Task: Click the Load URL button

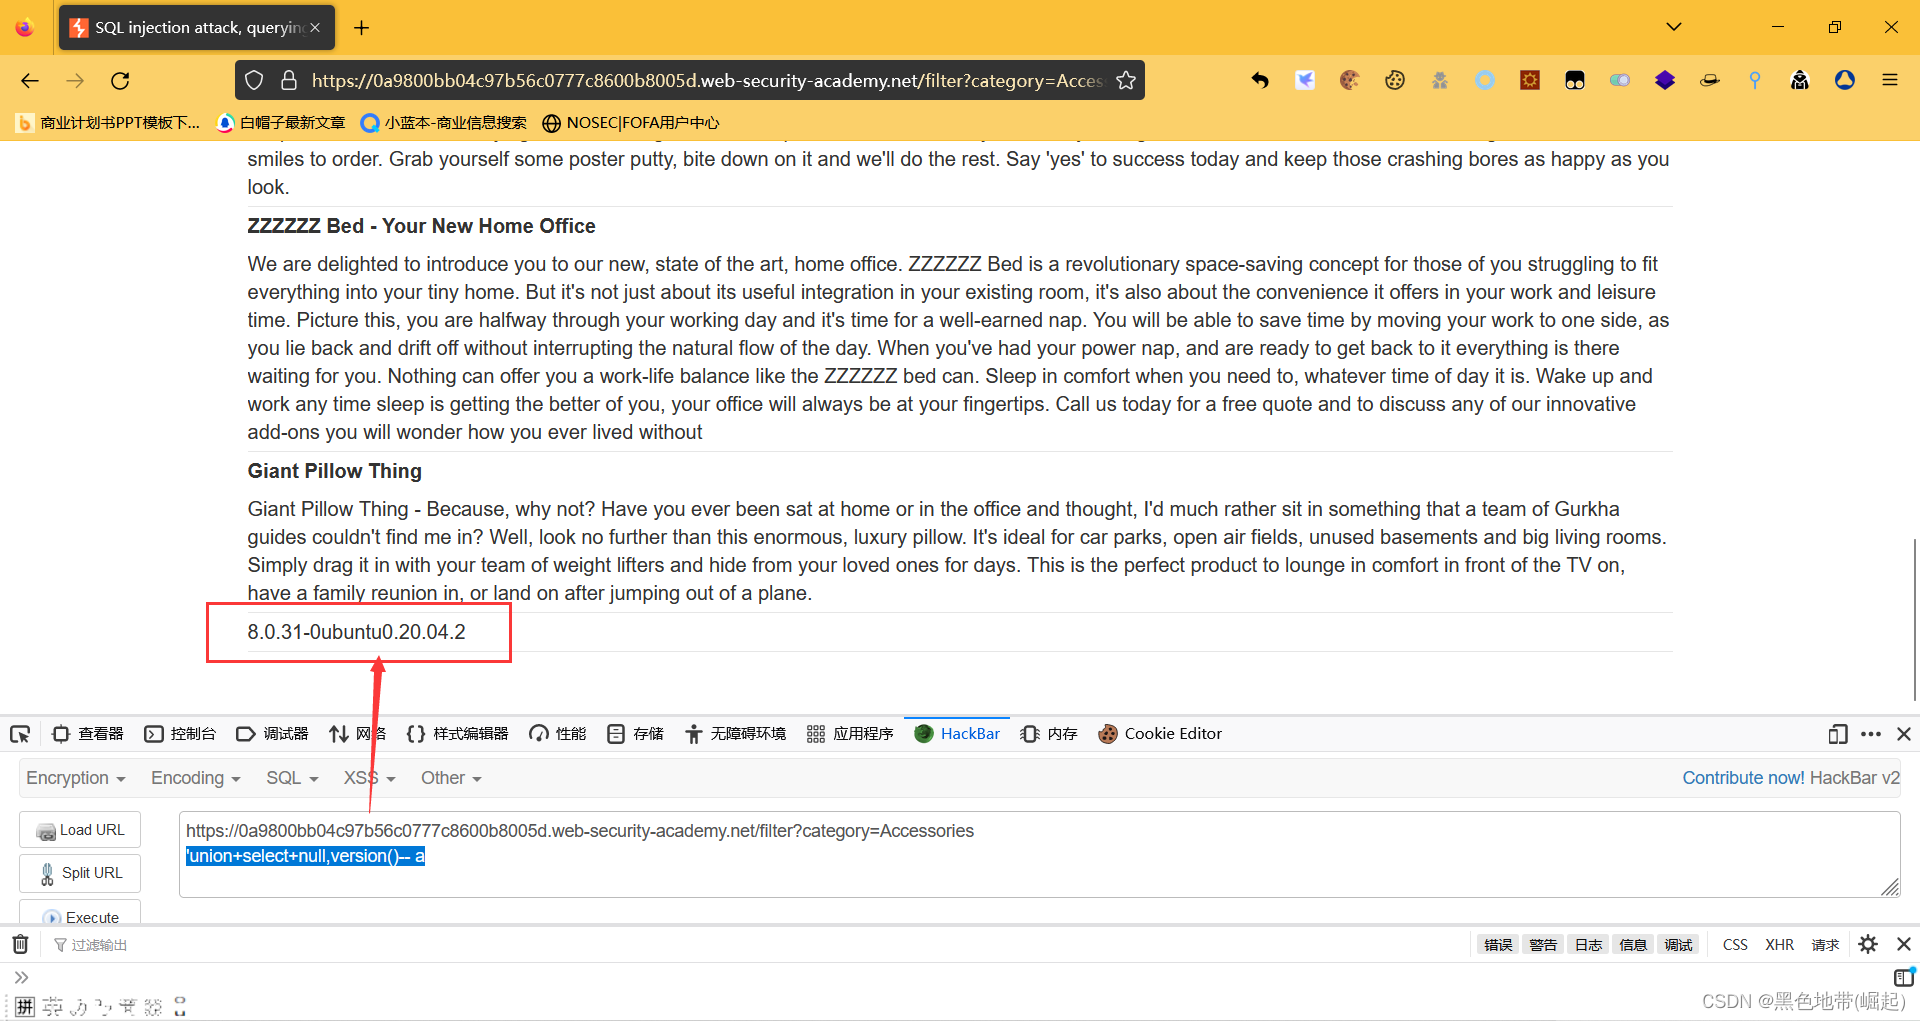Action: coord(80,830)
